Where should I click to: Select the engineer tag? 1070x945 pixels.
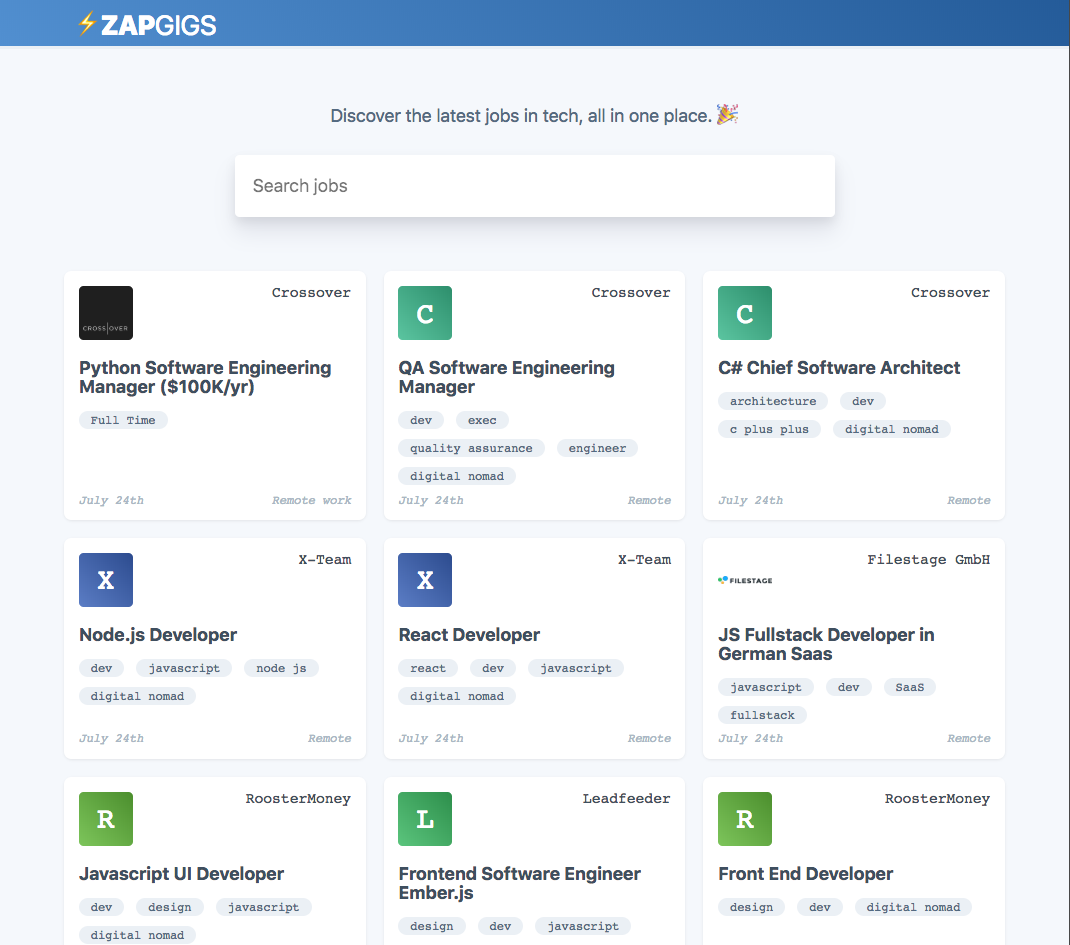coord(597,448)
